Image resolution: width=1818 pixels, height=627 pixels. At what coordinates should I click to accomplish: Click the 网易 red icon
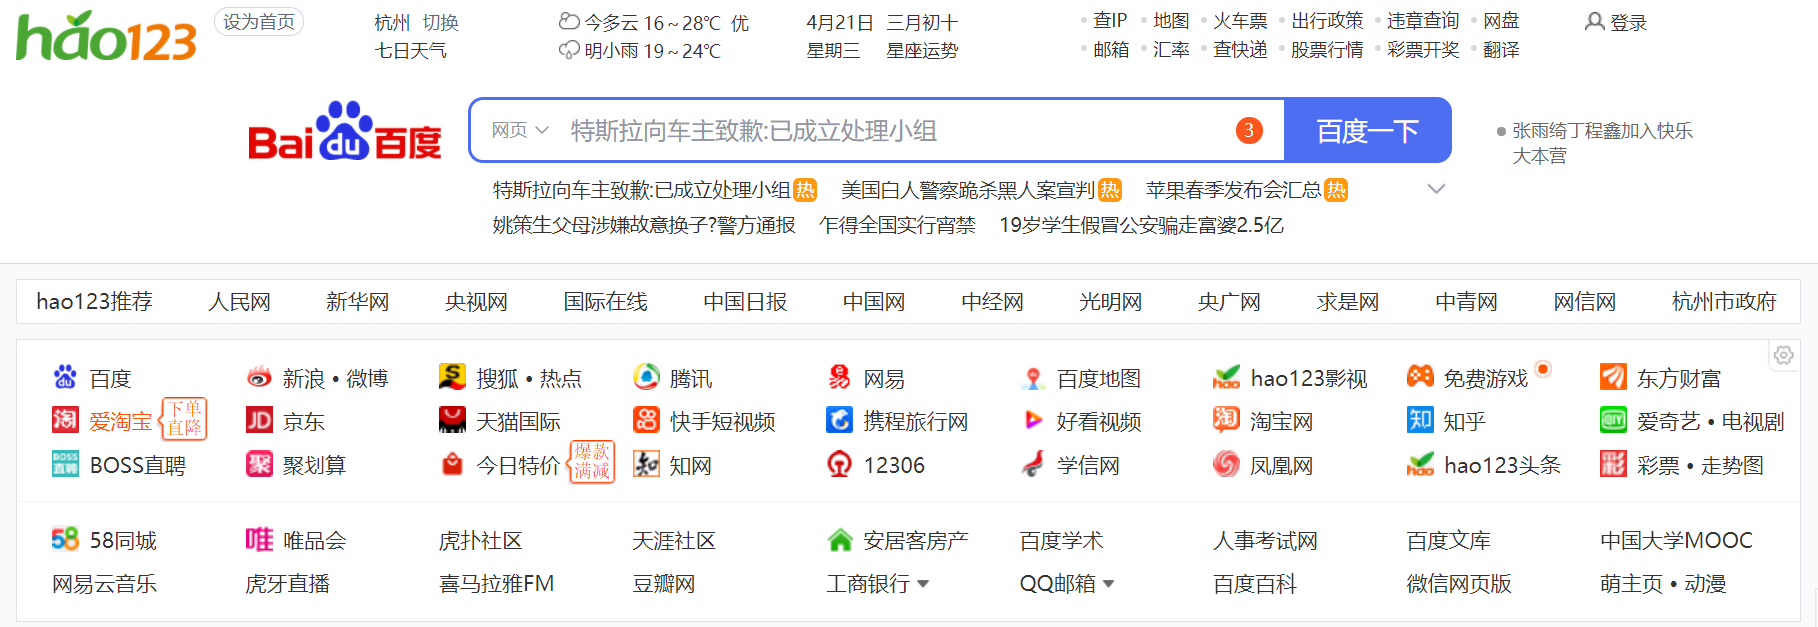point(839,377)
